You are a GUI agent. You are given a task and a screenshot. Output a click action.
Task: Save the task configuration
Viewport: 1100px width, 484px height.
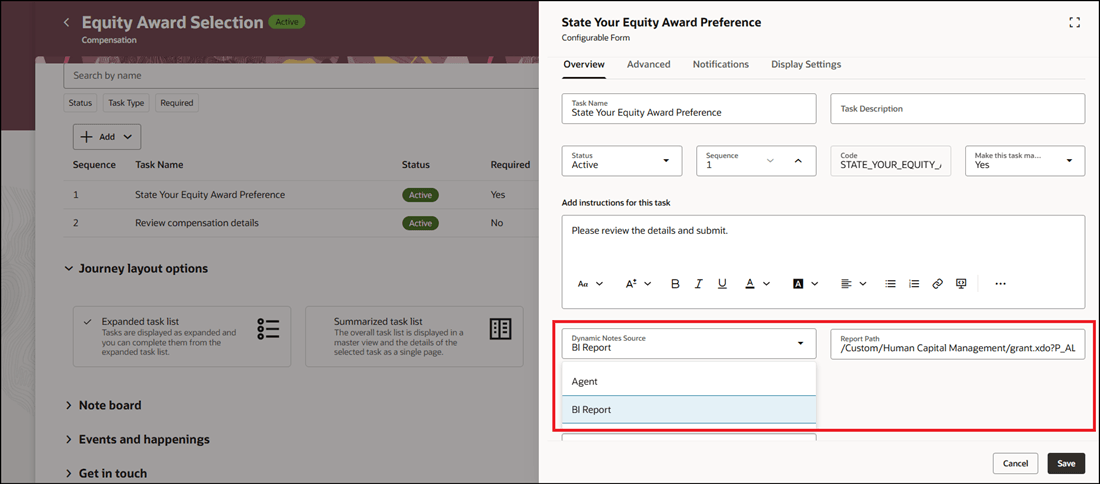click(x=1066, y=464)
